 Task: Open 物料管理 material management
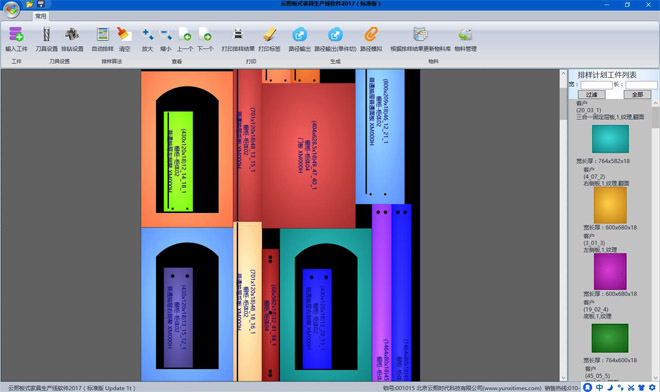tap(465, 39)
